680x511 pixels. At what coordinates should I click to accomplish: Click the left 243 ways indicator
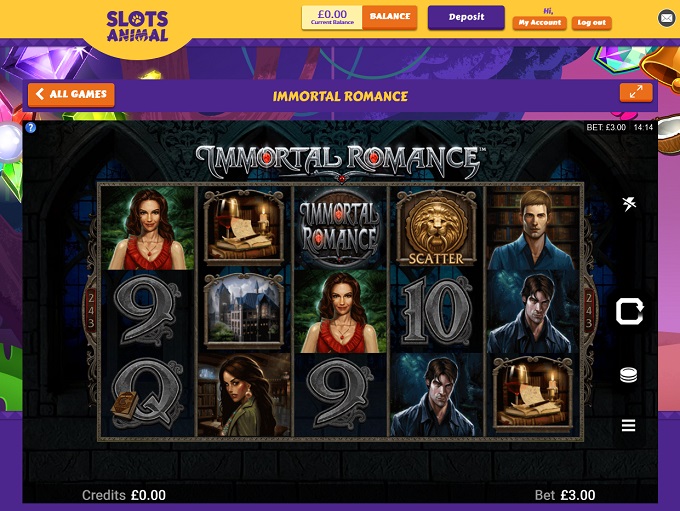pyautogui.click(x=91, y=311)
